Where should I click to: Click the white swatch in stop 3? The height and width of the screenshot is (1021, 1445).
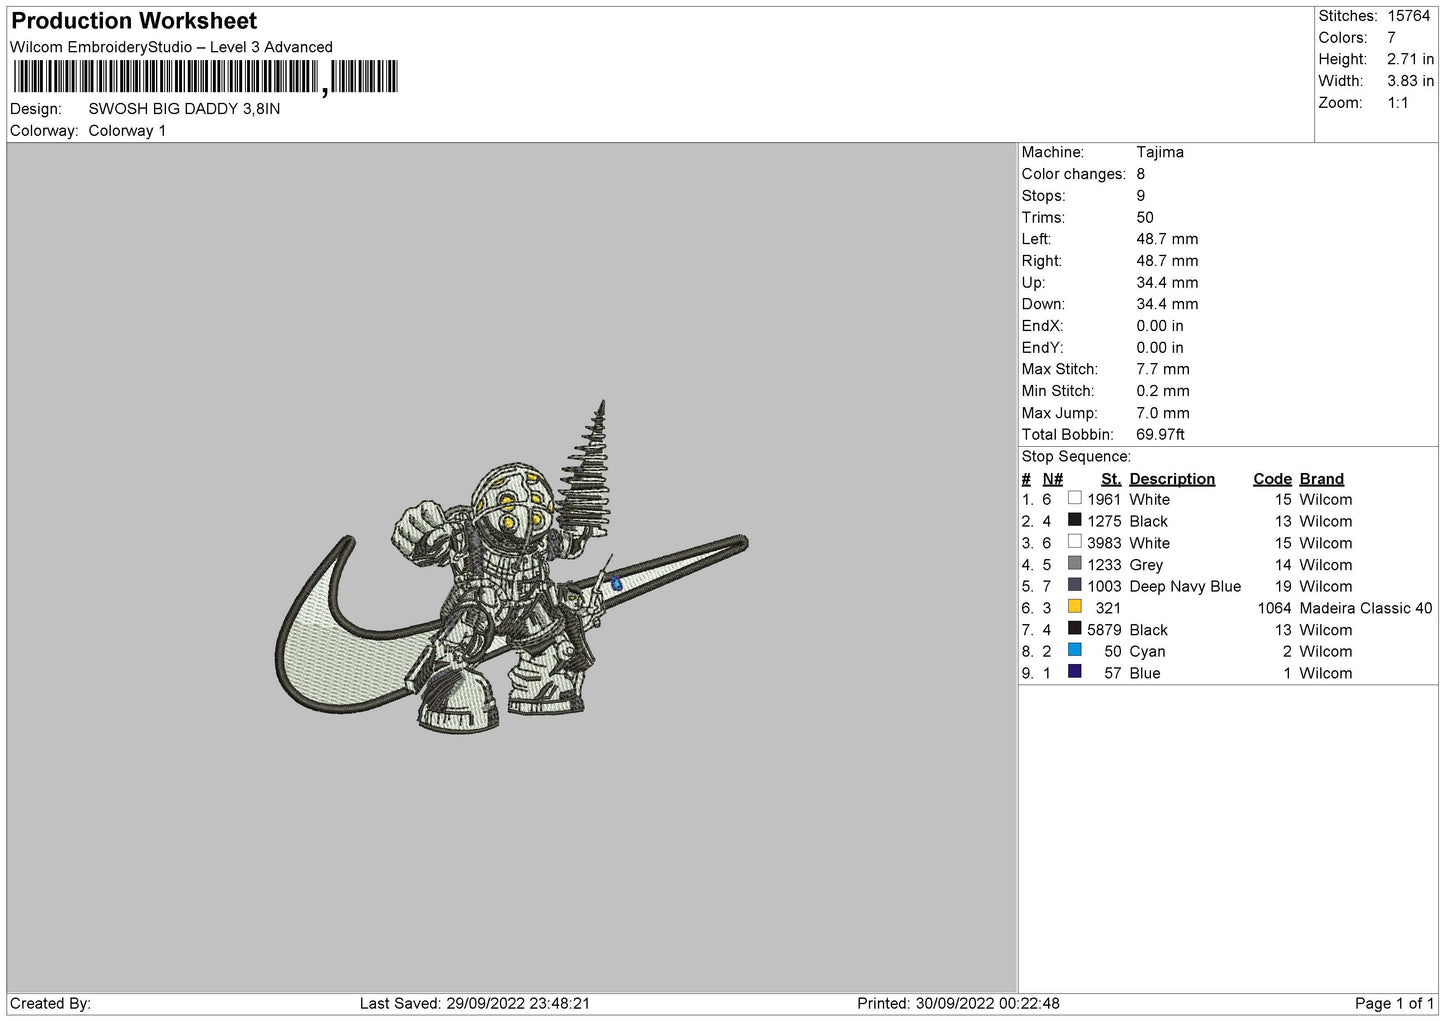(x=1074, y=542)
